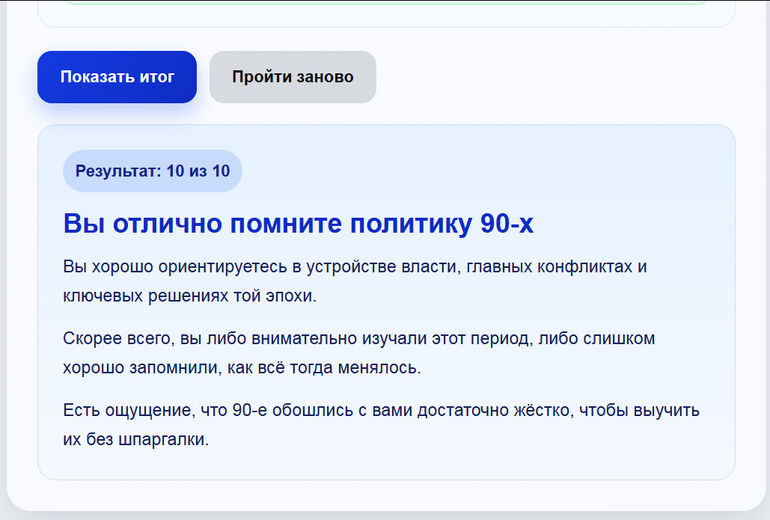Click the paragraph starting Скорее всего
Viewport: 770px width, 520px height.
(x=359, y=353)
